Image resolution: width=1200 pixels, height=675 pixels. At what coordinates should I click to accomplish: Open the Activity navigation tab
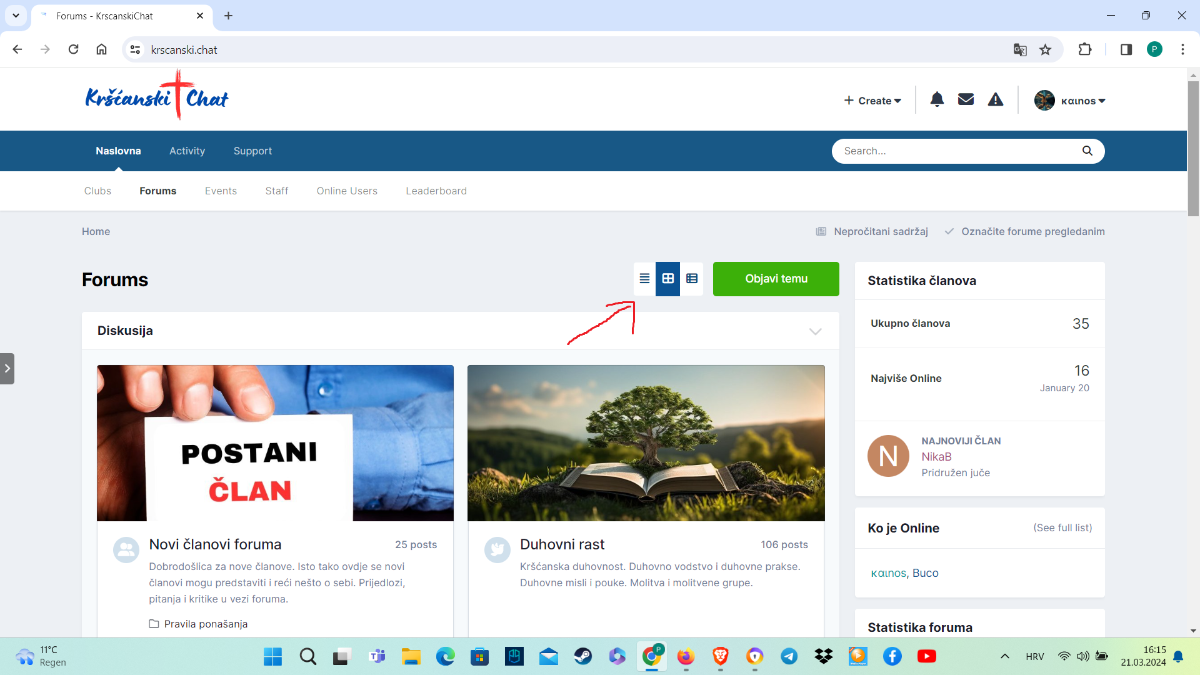(x=187, y=151)
